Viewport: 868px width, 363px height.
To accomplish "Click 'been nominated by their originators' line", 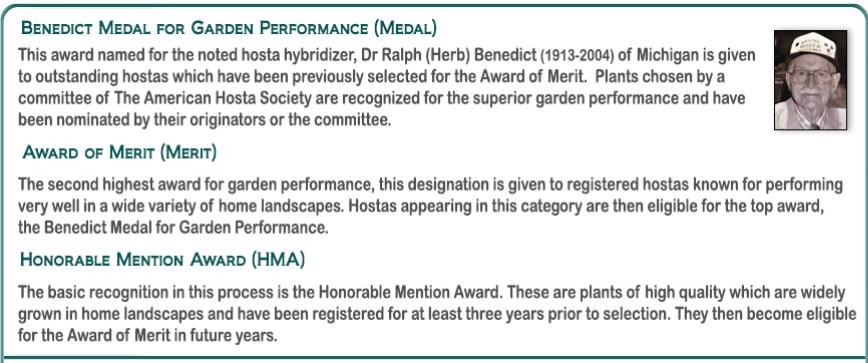I will pos(142,121).
